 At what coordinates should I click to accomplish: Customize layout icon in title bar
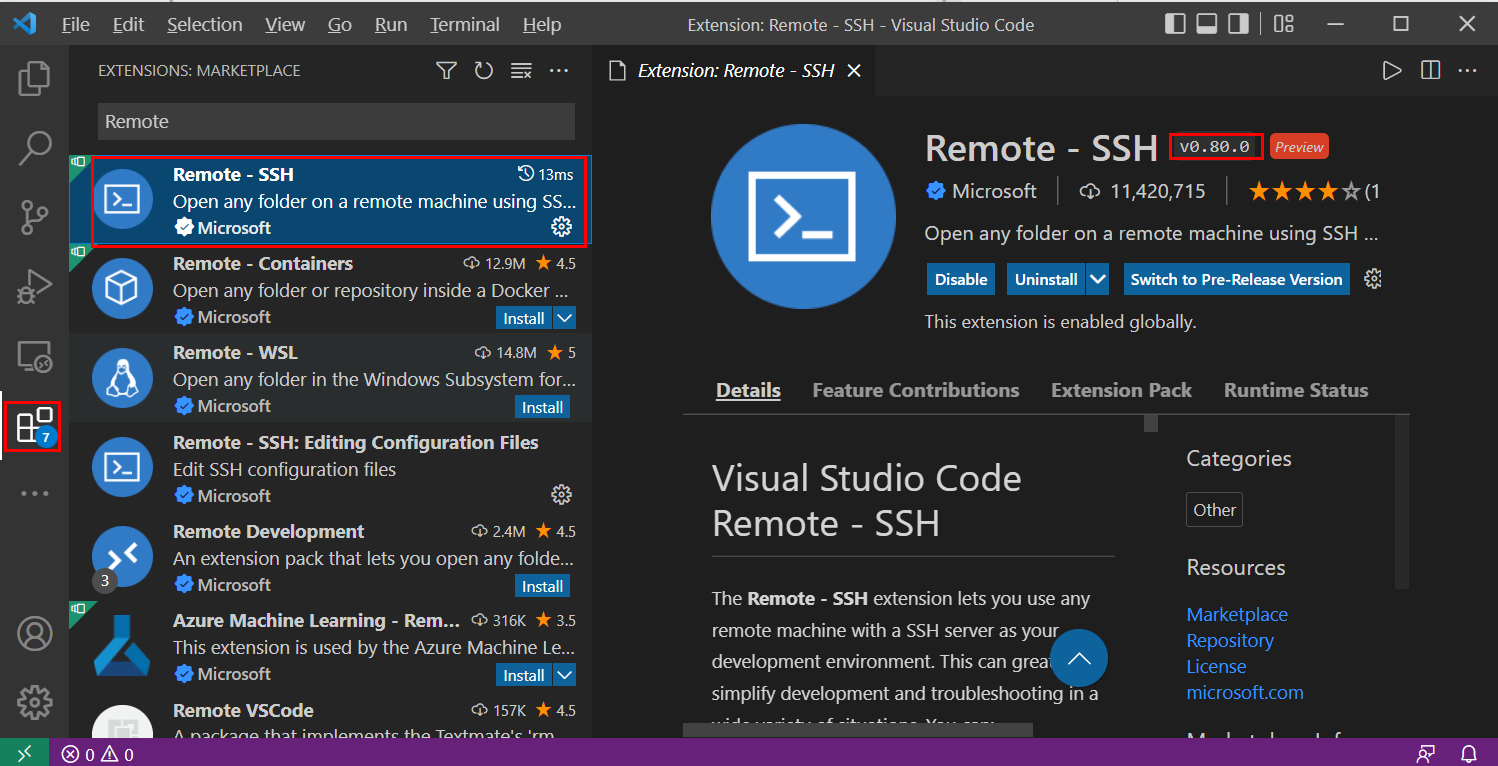pos(1285,24)
